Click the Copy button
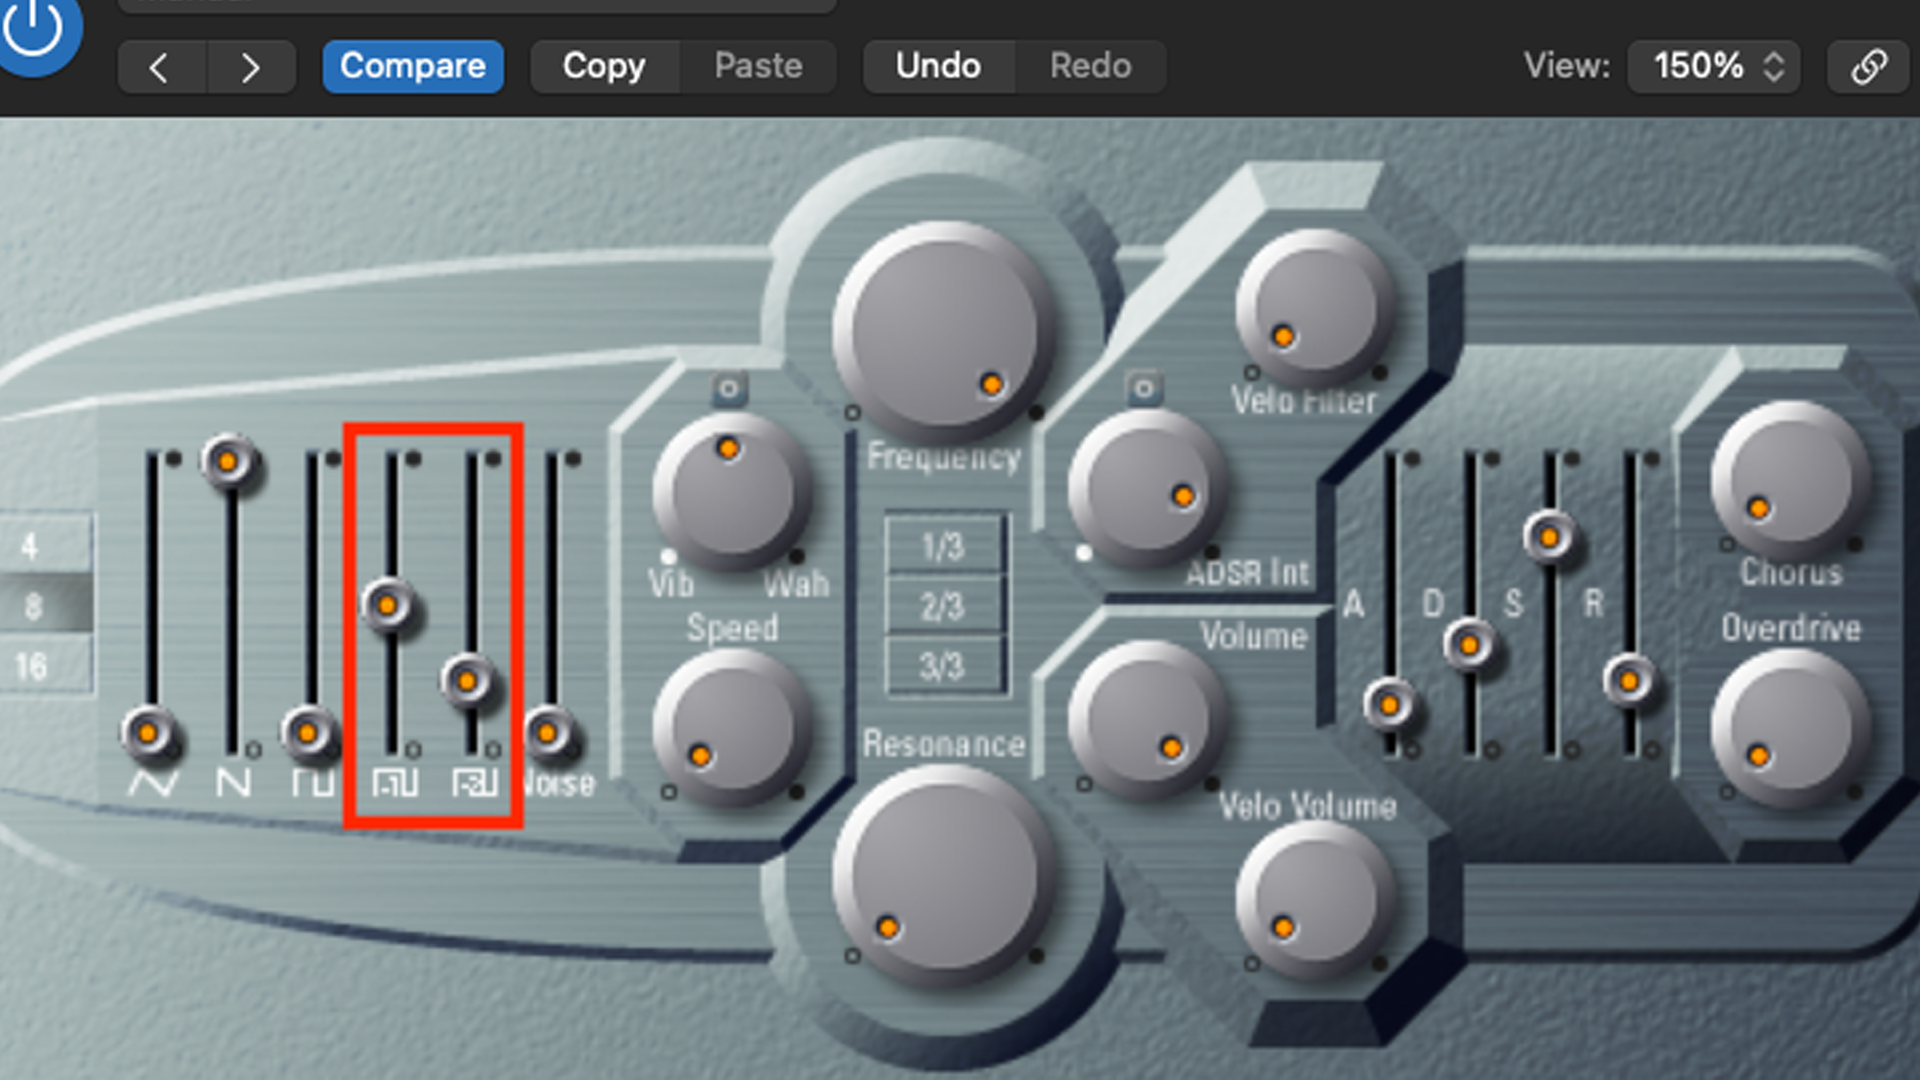1920x1080 pixels. click(x=603, y=67)
